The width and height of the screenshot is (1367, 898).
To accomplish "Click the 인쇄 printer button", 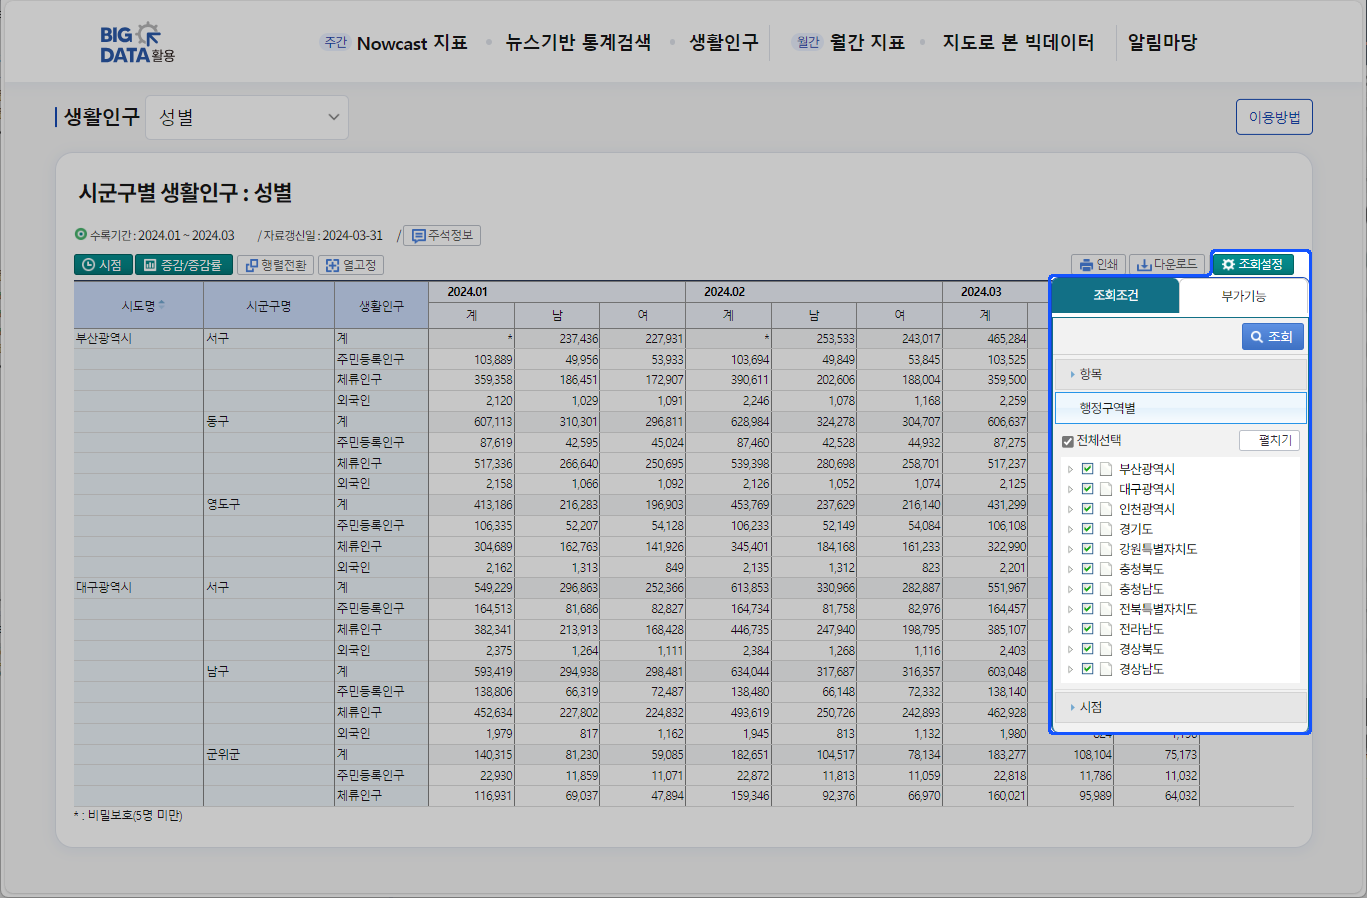I will (1098, 264).
